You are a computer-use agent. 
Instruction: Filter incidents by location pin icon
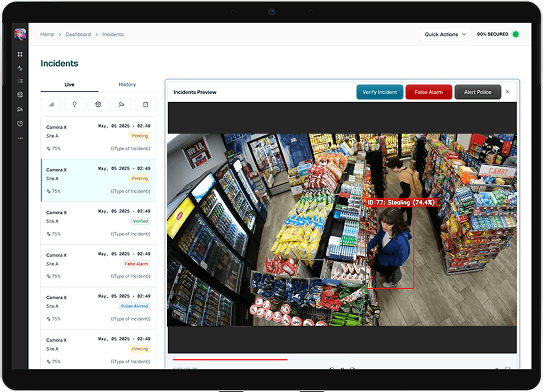[x=74, y=104]
